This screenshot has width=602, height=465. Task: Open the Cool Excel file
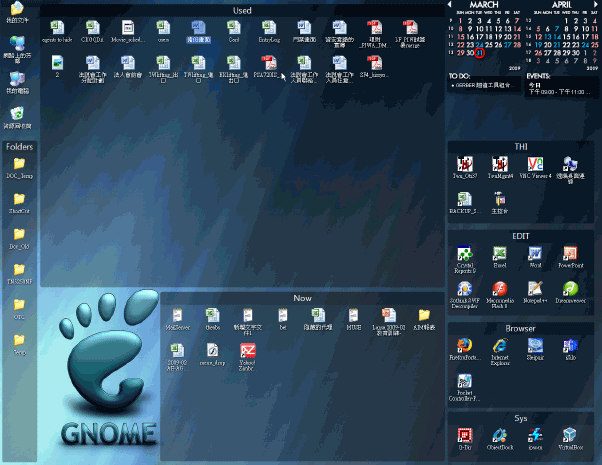(233, 31)
